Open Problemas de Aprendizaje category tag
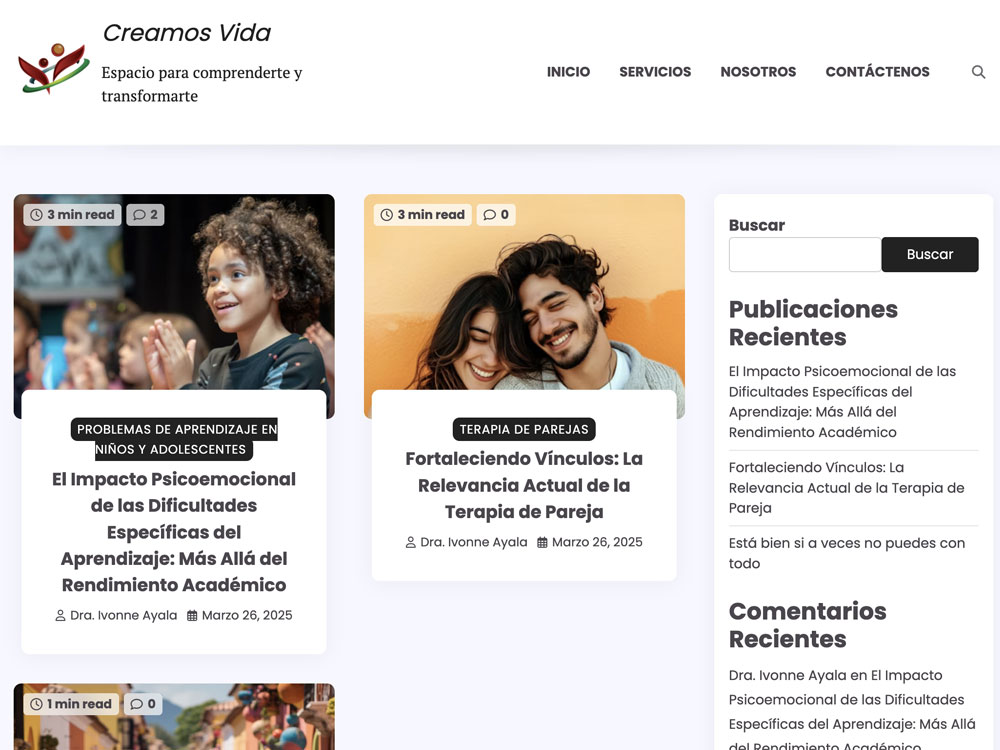The width and height of the screenshot is (1000, 750). pos(176,440)
